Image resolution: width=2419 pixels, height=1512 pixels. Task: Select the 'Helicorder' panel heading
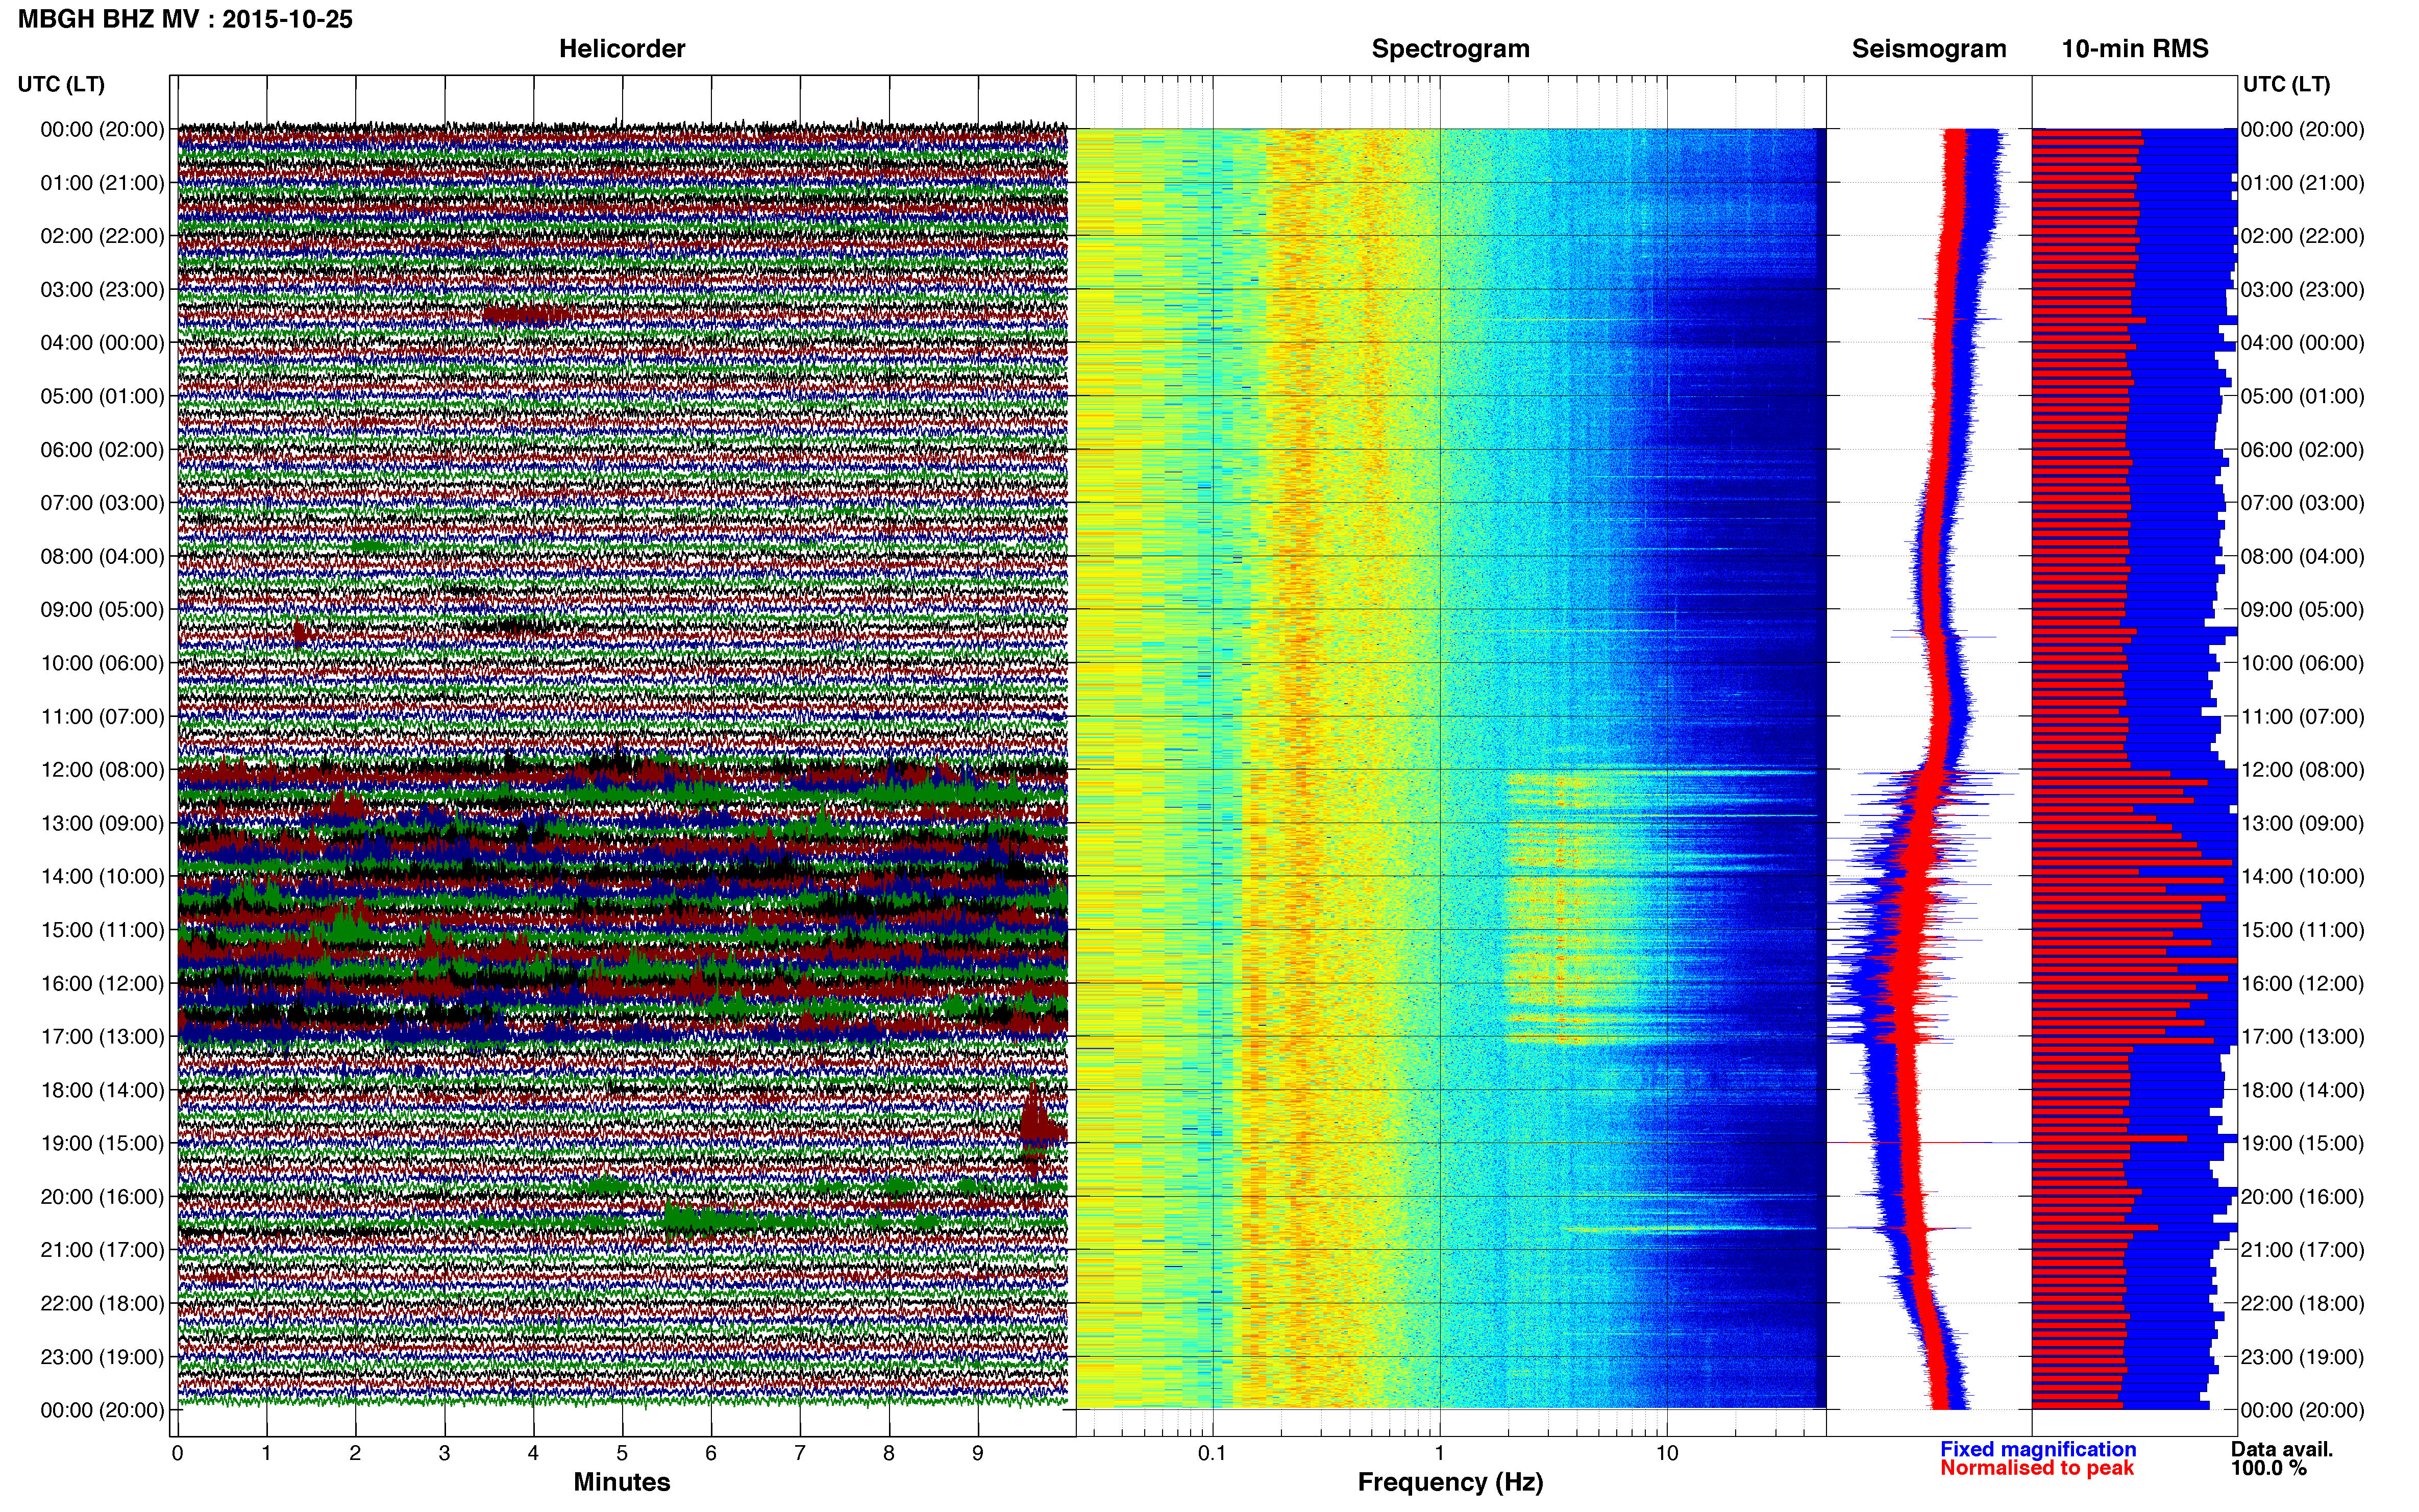click(622, 49)
